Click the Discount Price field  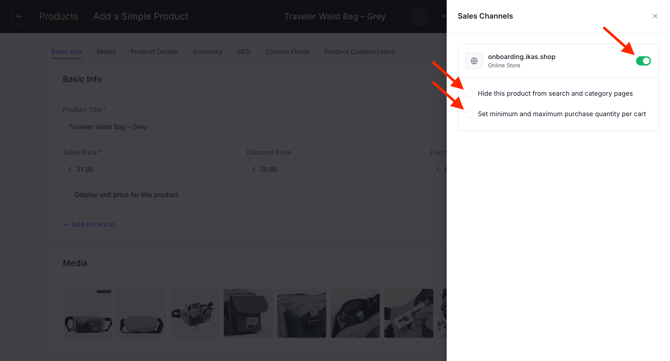click(x=334, y=170)
